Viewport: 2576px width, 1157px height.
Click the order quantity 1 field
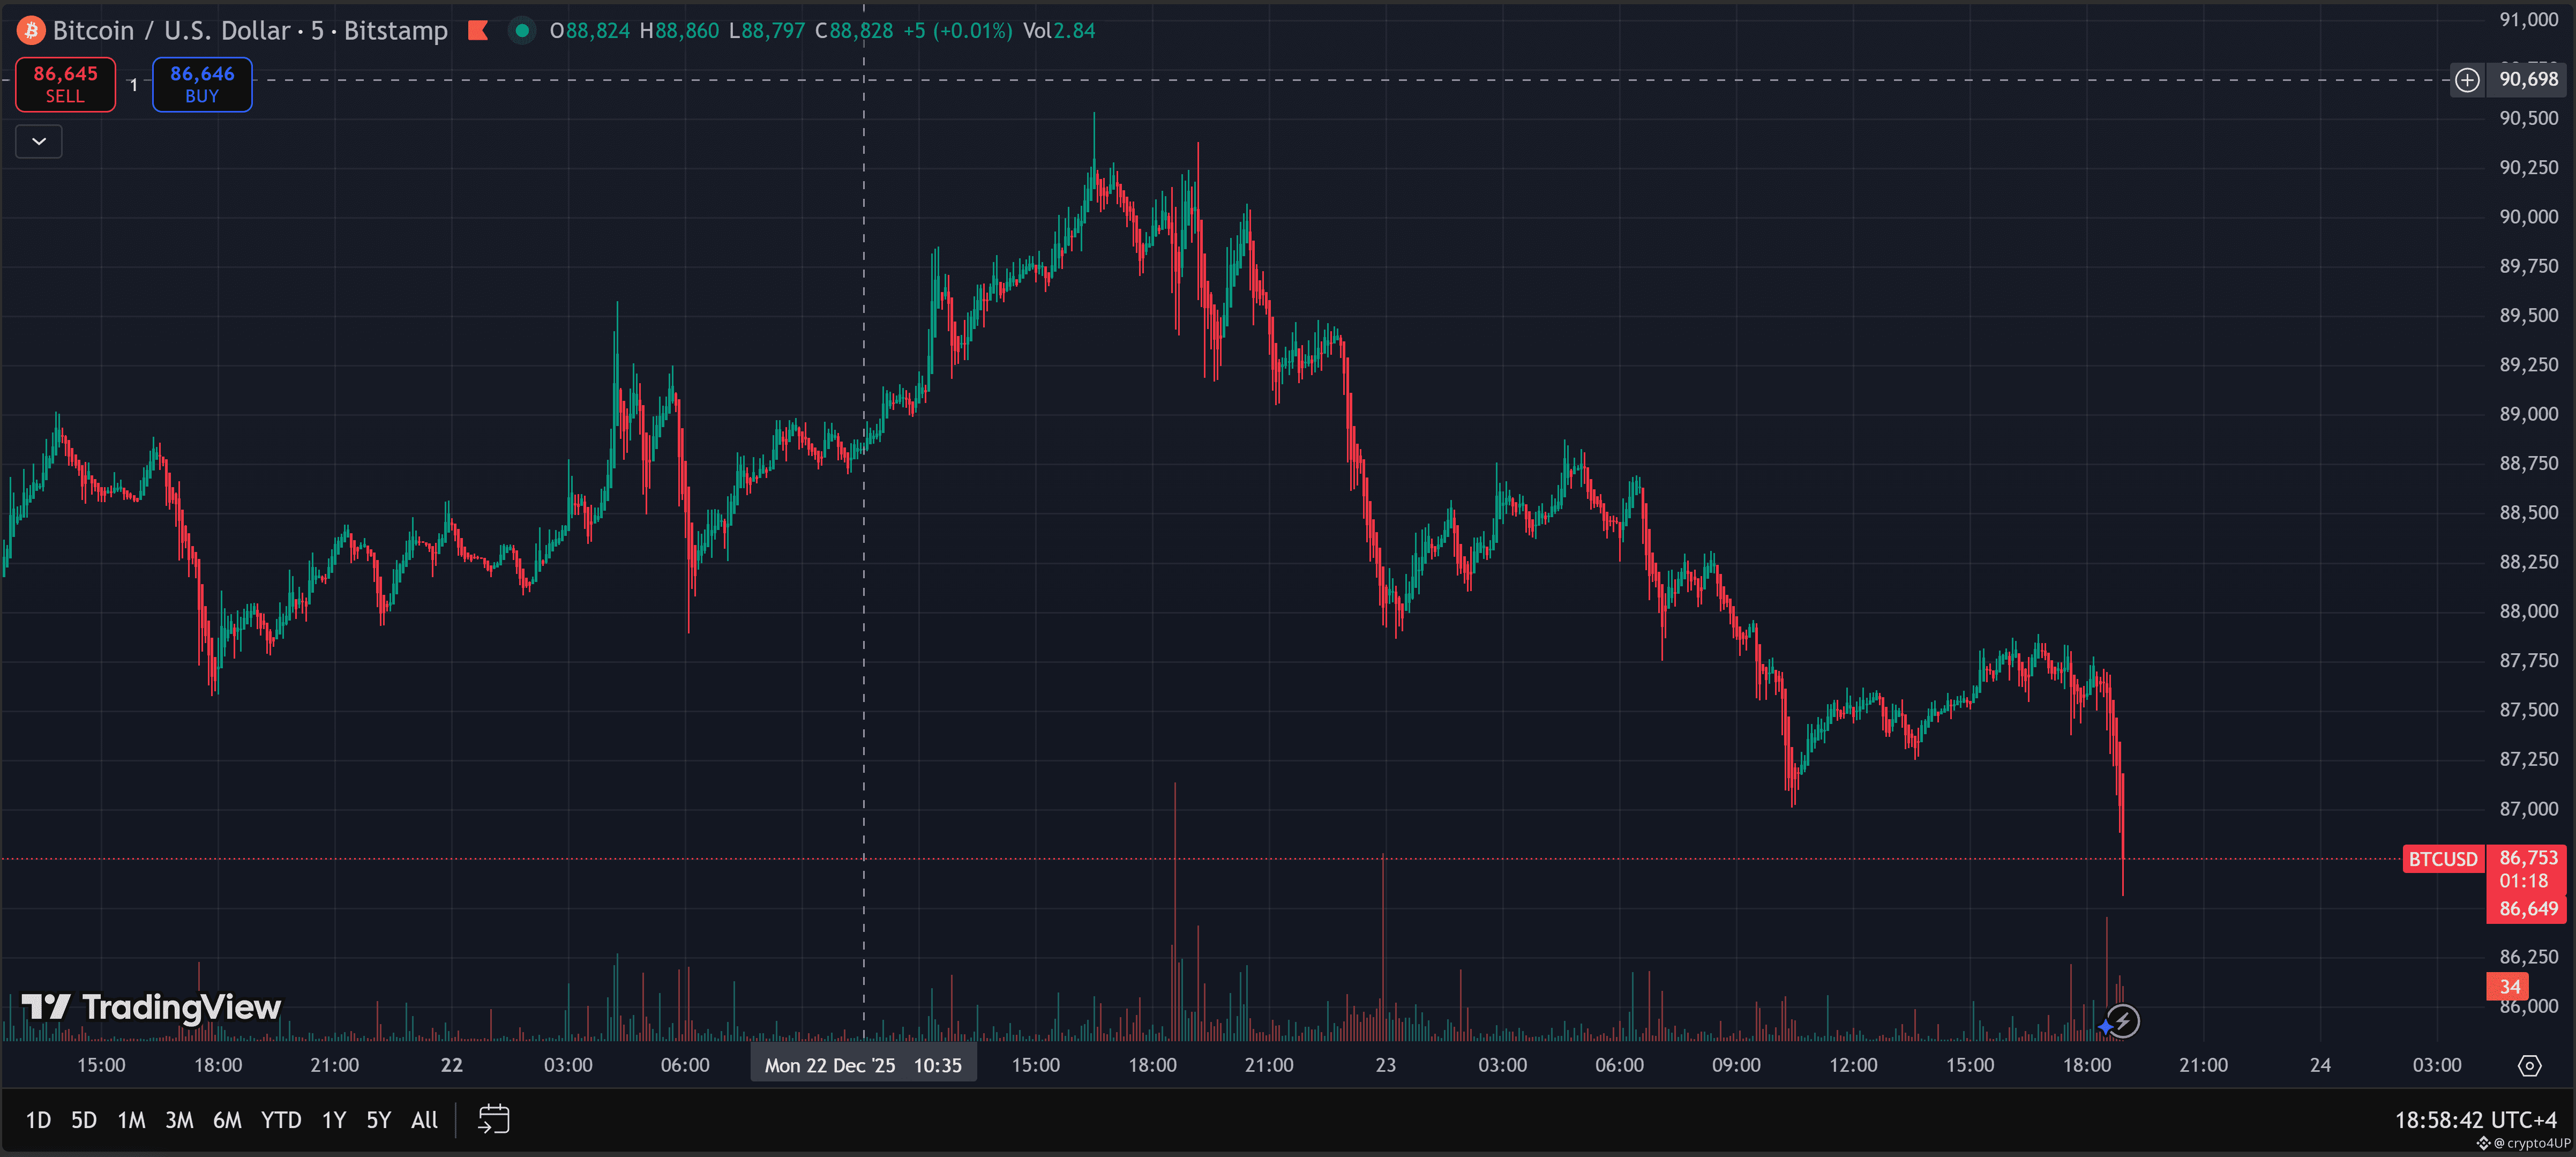pos(134,86)
